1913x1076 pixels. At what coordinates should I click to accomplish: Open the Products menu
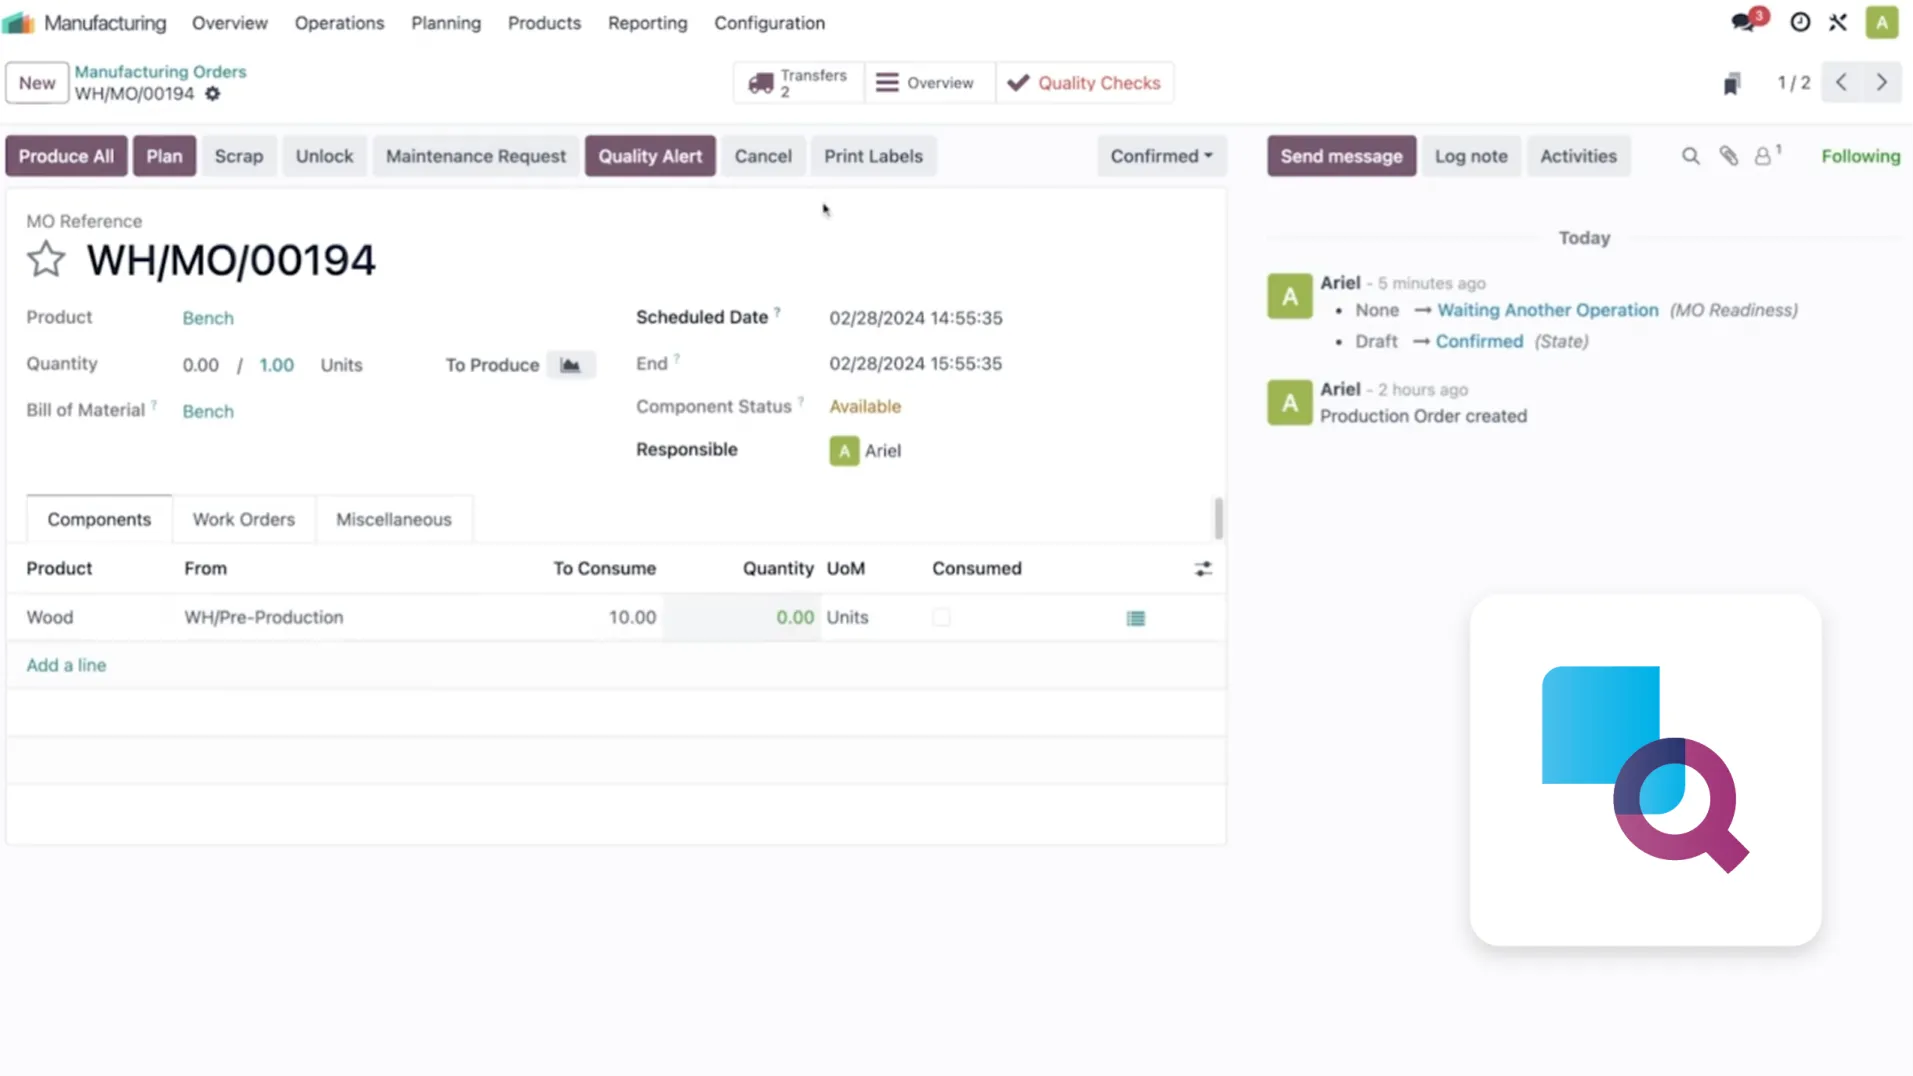(x=544, y=23)
